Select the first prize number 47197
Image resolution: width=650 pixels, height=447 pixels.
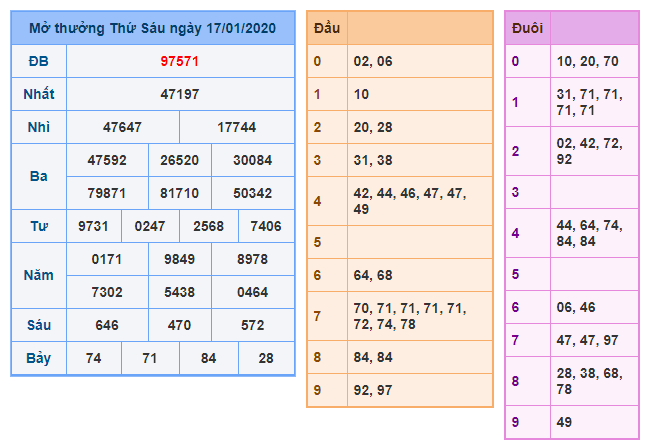[x=180, y=94]
